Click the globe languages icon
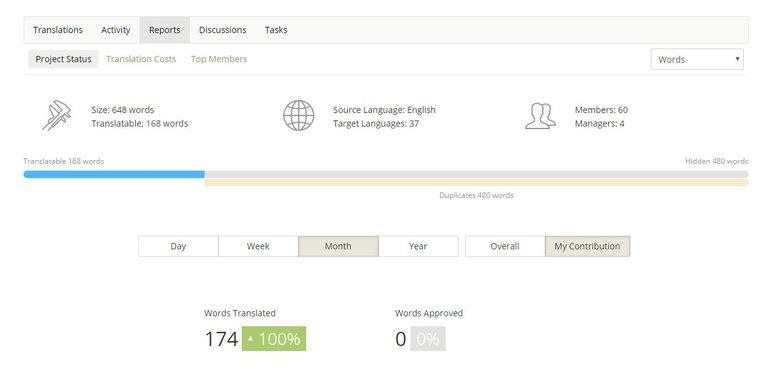Screen dimensions: 768x376 [298, 116]
